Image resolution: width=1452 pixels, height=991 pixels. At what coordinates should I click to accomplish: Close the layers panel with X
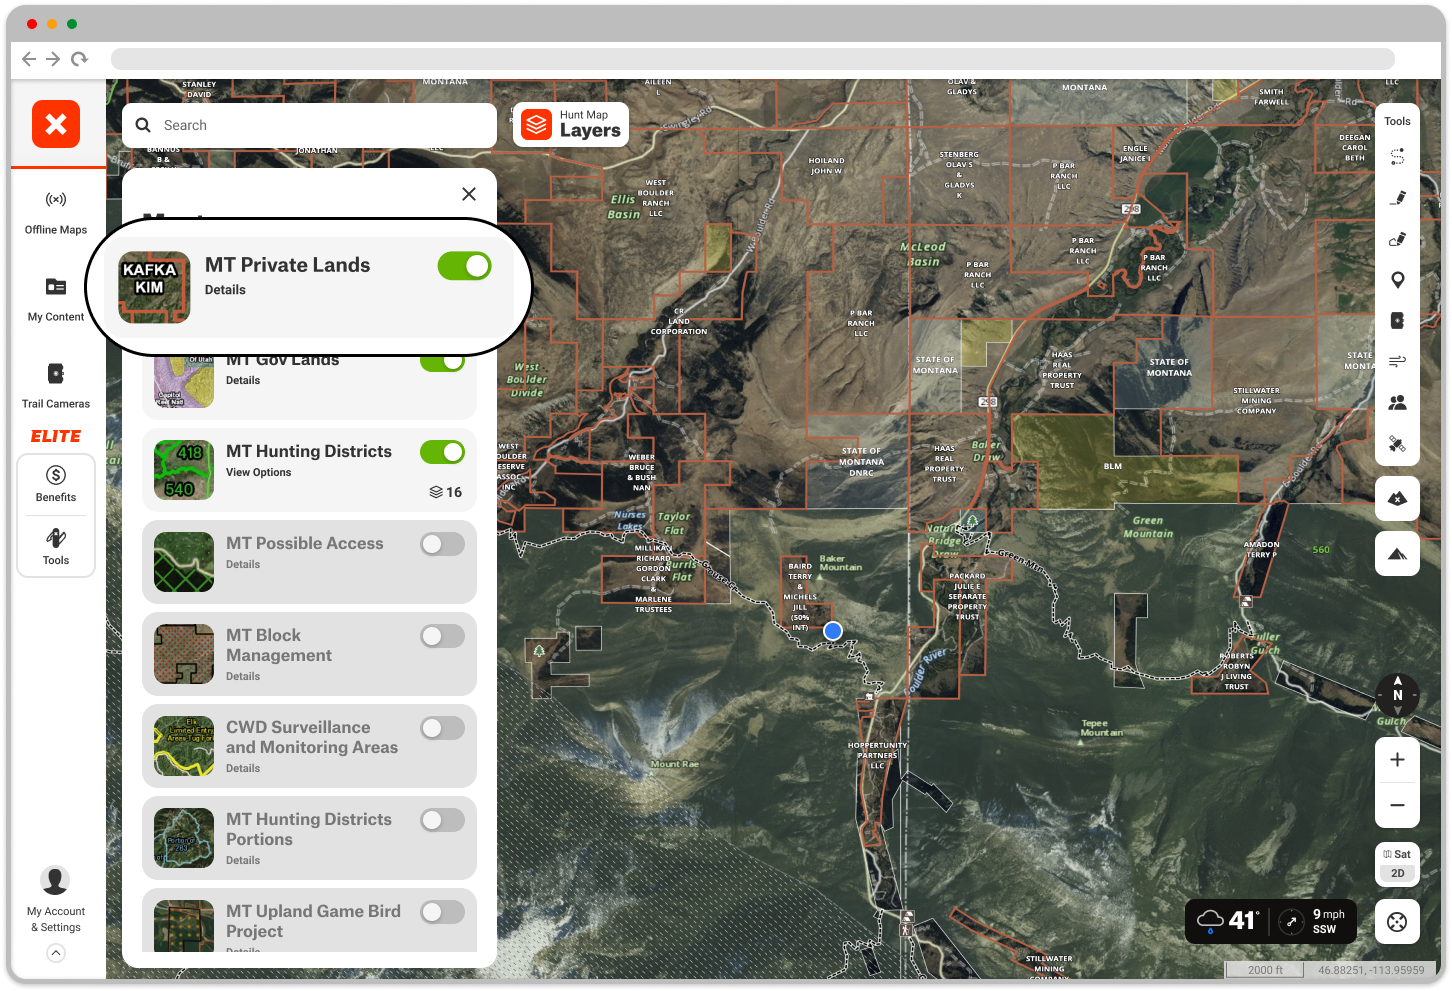[469, 194]
